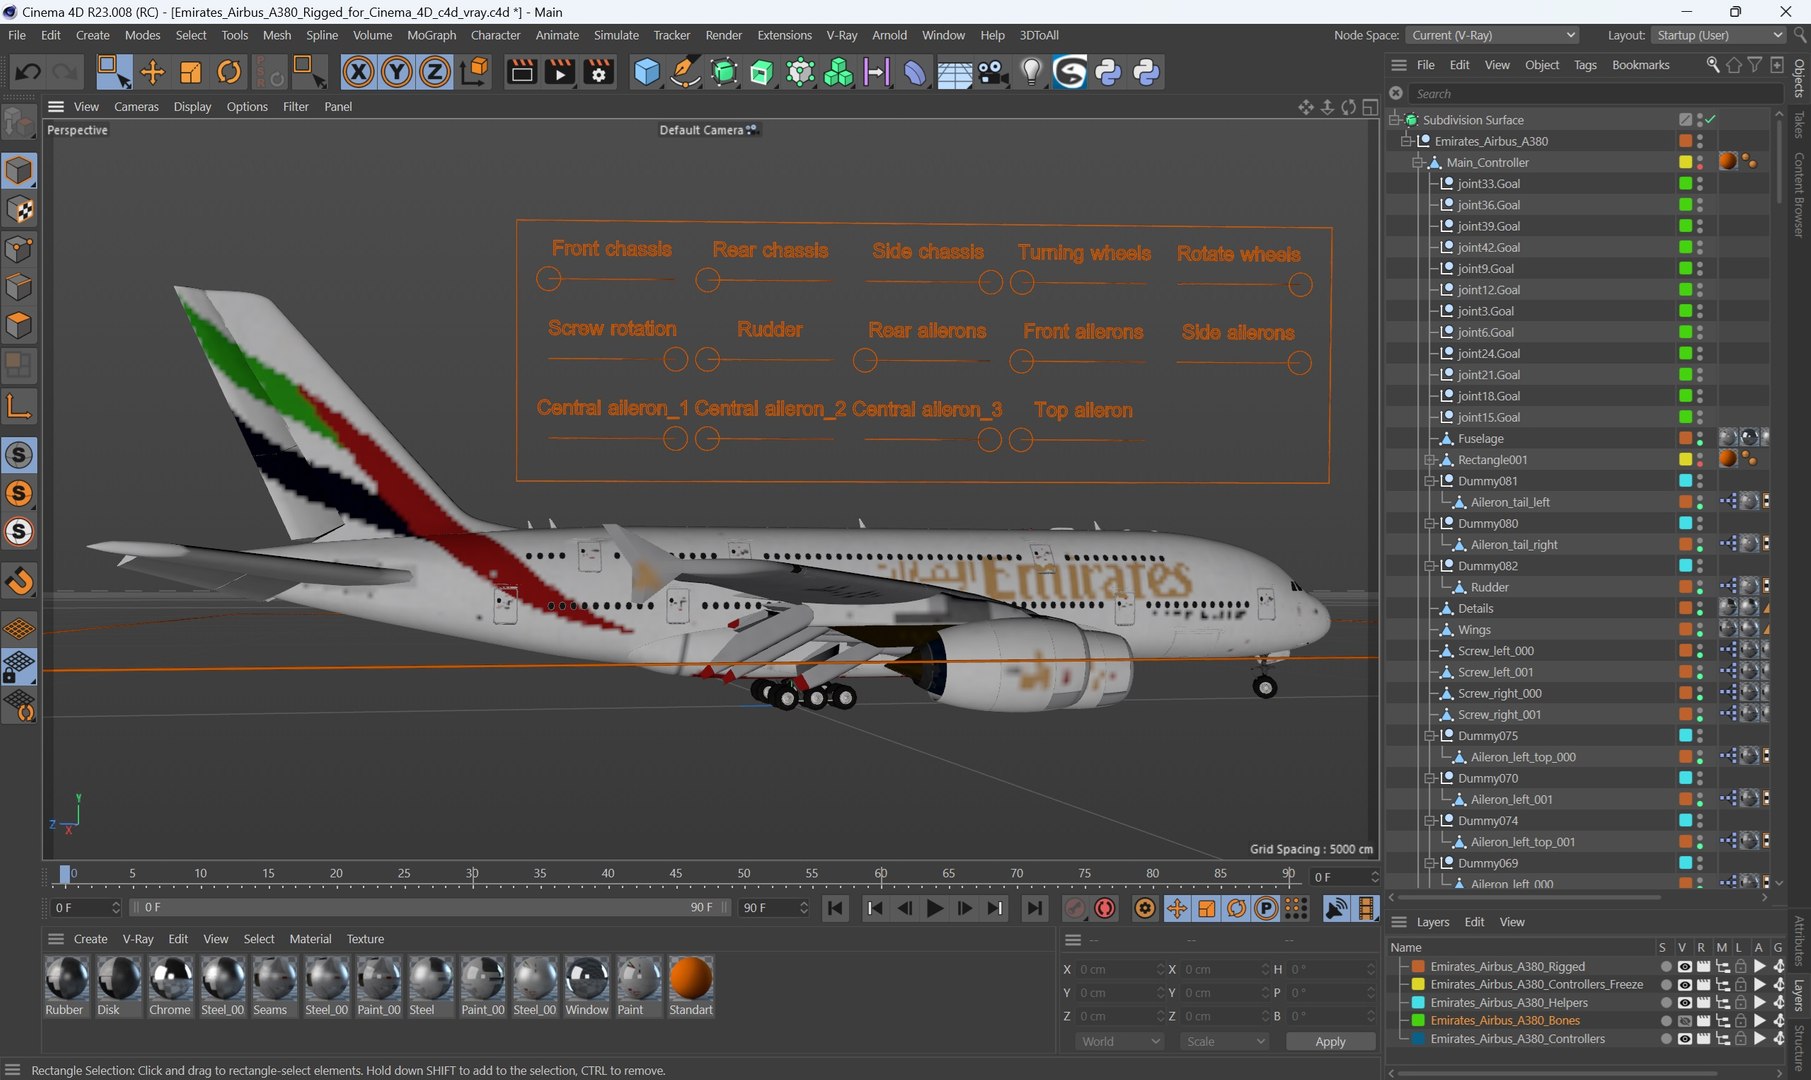Open viewport Cameras menu
This screenshot has width=1811, height=1080.
pyautogui.click(x=136, y=107)
